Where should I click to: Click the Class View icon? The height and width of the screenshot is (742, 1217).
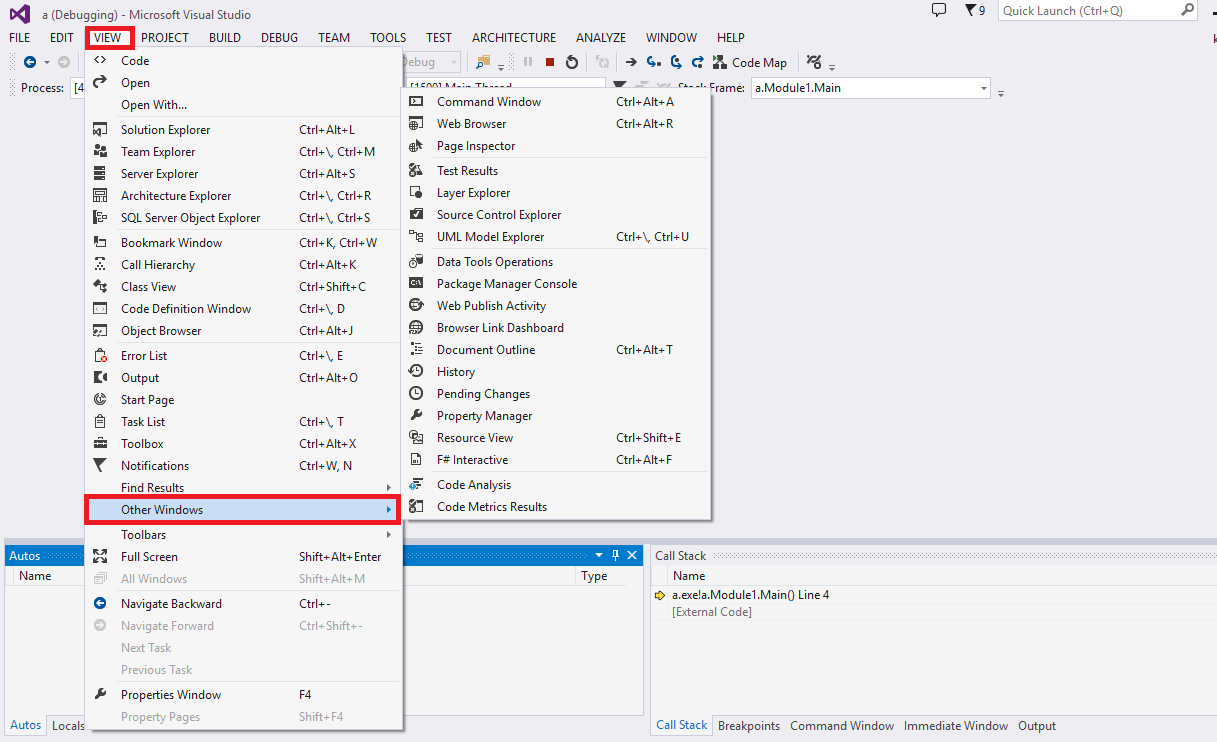tap(100, 287)
